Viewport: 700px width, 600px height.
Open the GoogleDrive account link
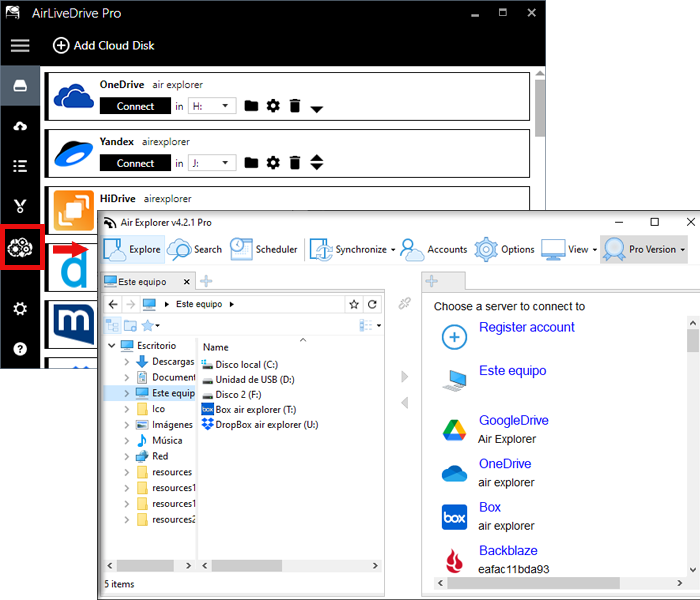coord(513,421)
